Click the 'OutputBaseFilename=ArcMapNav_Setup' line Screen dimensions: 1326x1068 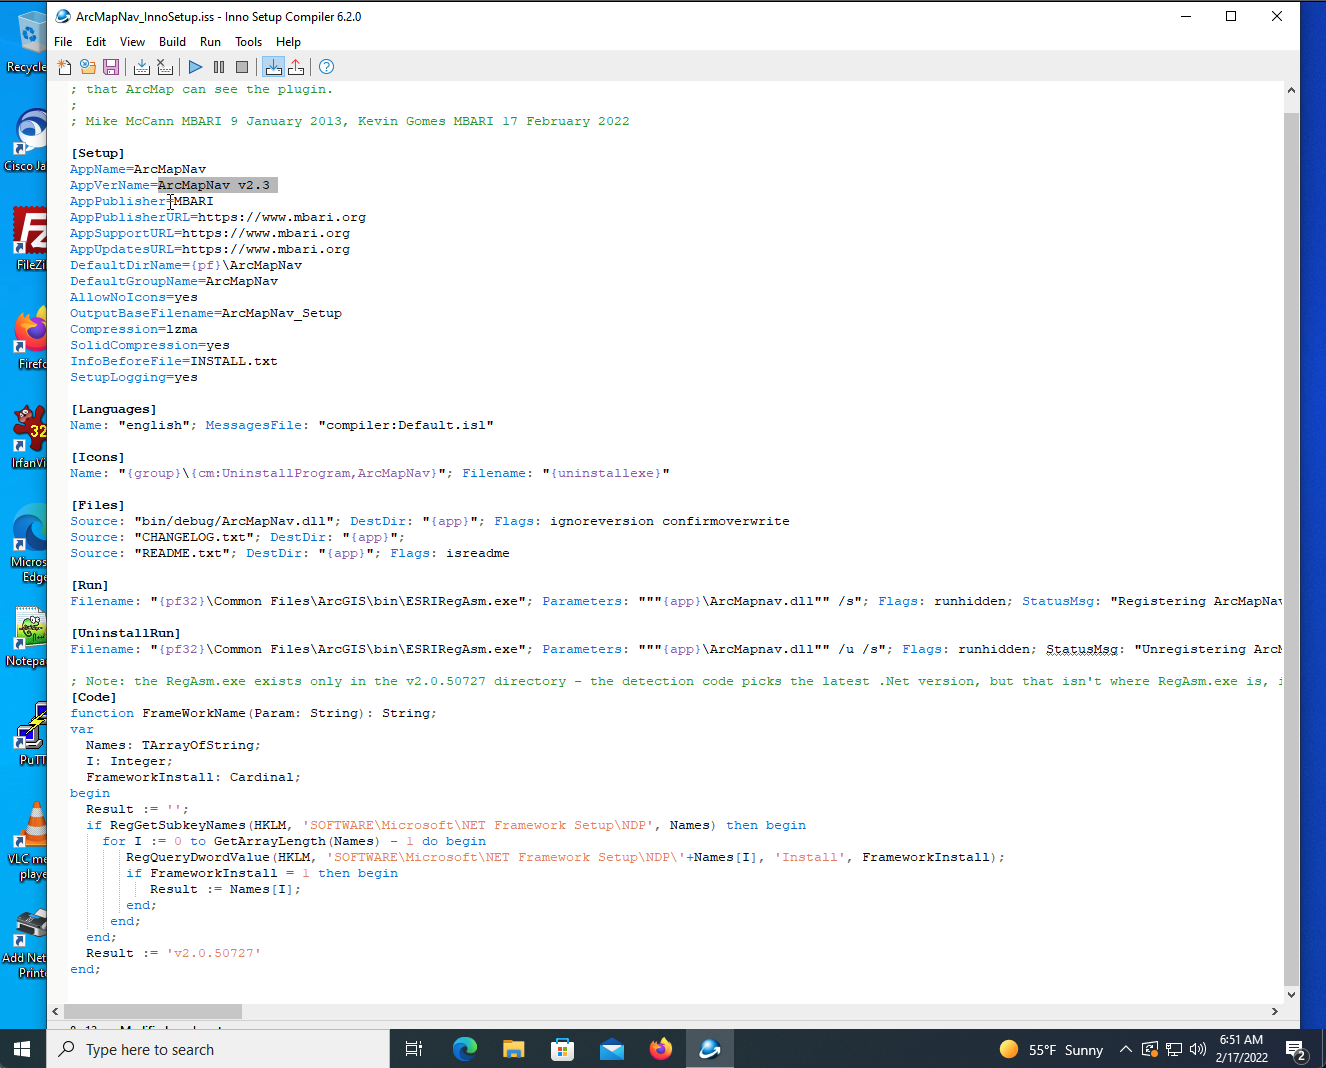tap(206, 313)
